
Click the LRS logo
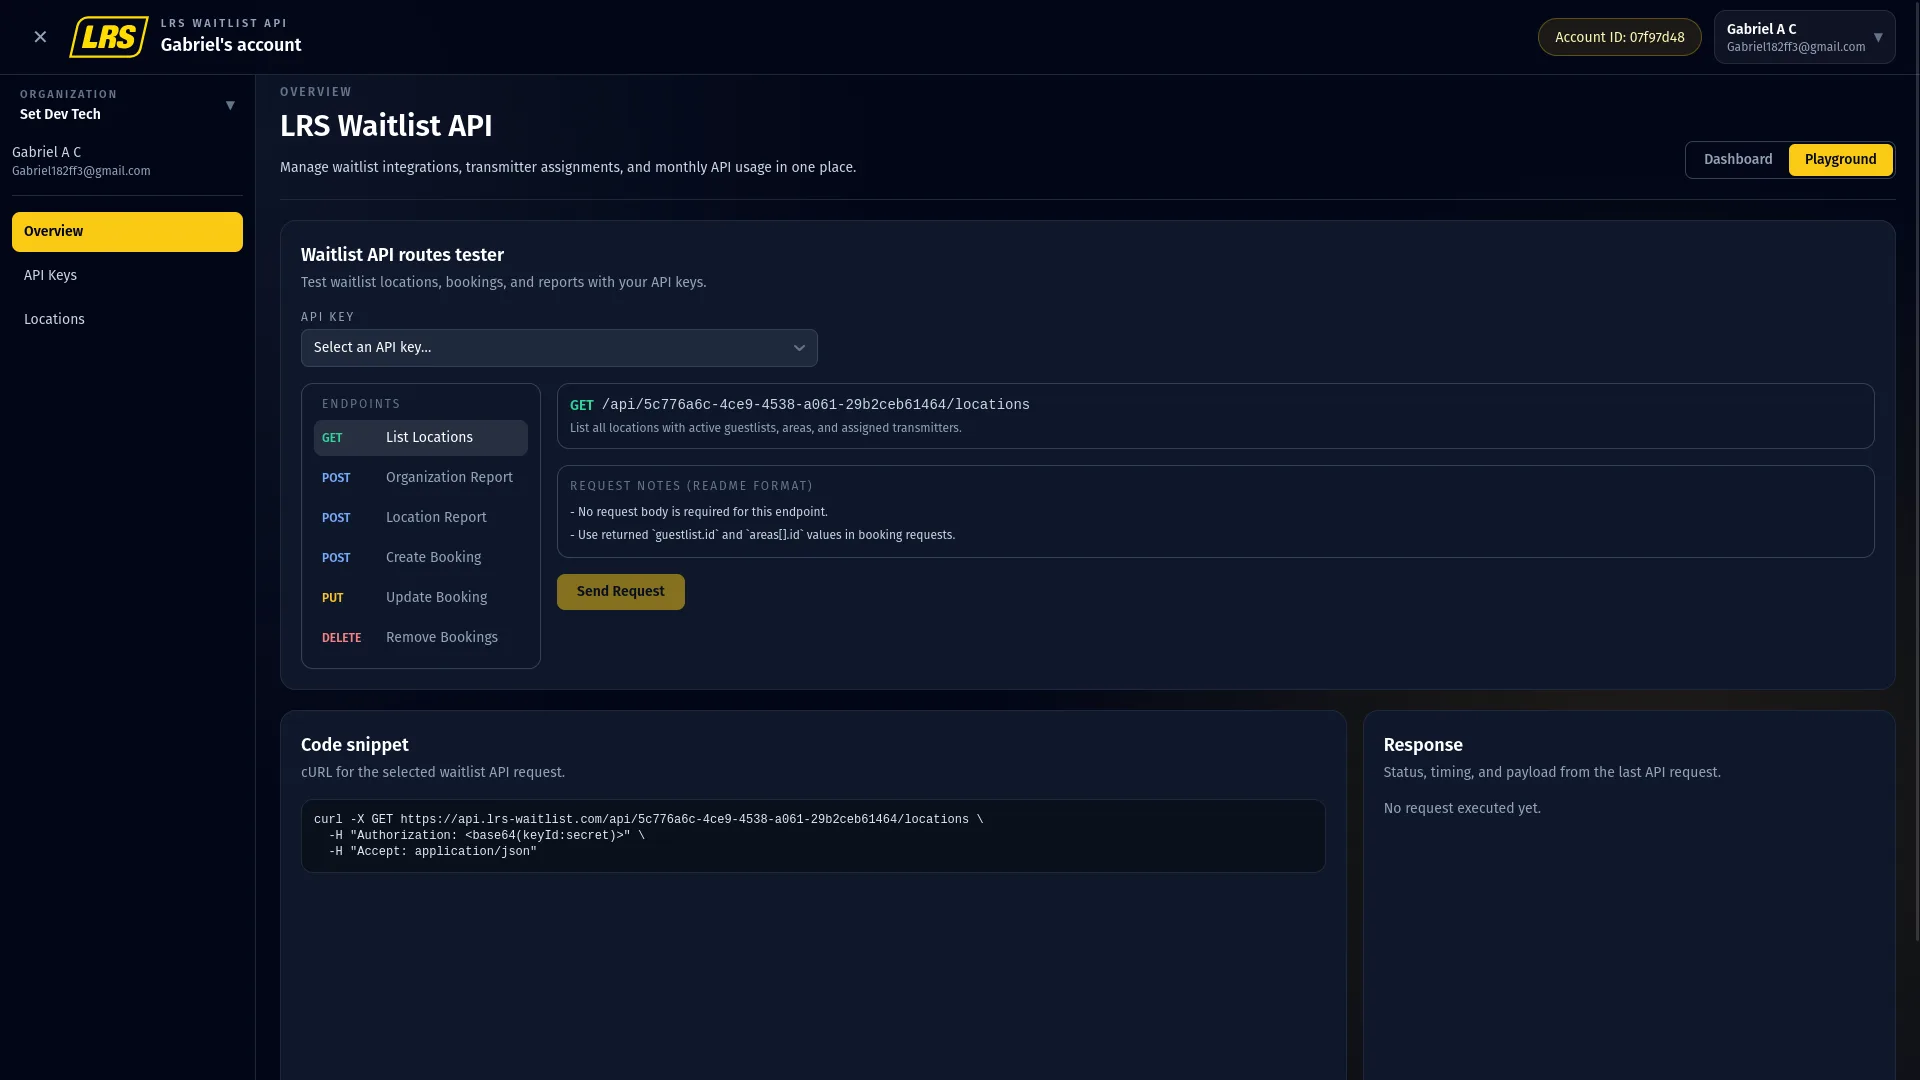(109, 37)
